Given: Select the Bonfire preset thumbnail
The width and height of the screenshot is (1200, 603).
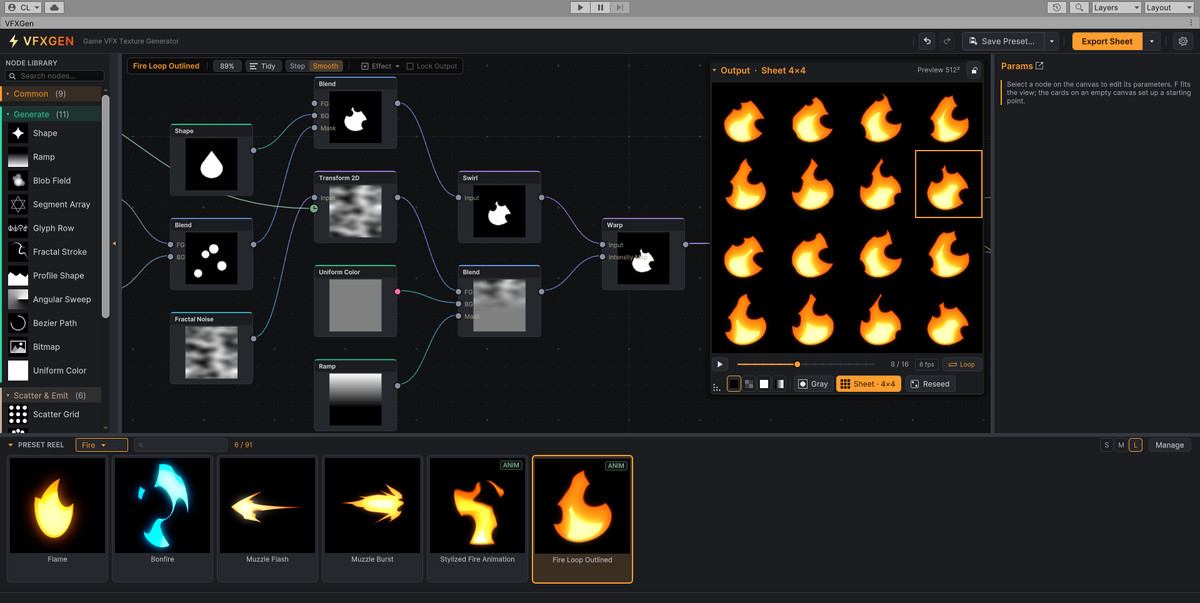Looking at the screenshot, I should (x=162, y=518).
